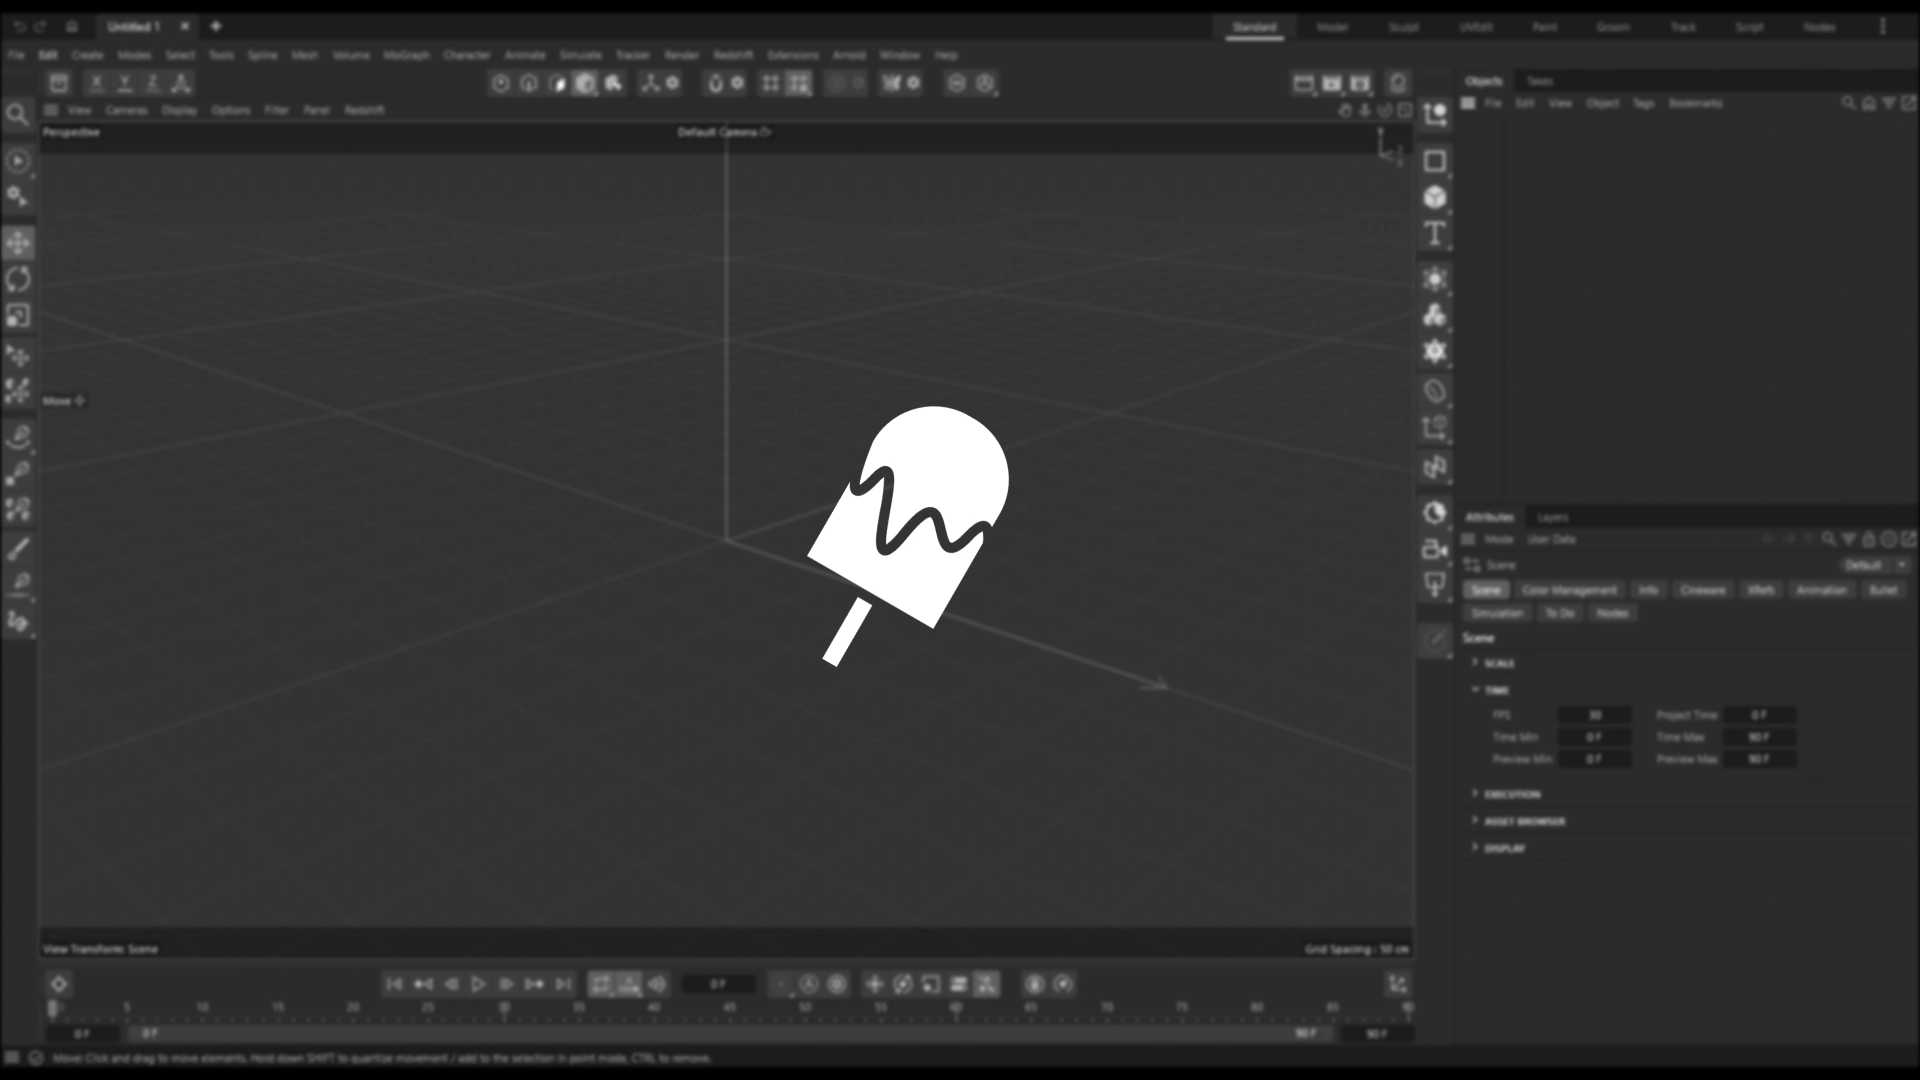Open the MoGraph menu

406,55
